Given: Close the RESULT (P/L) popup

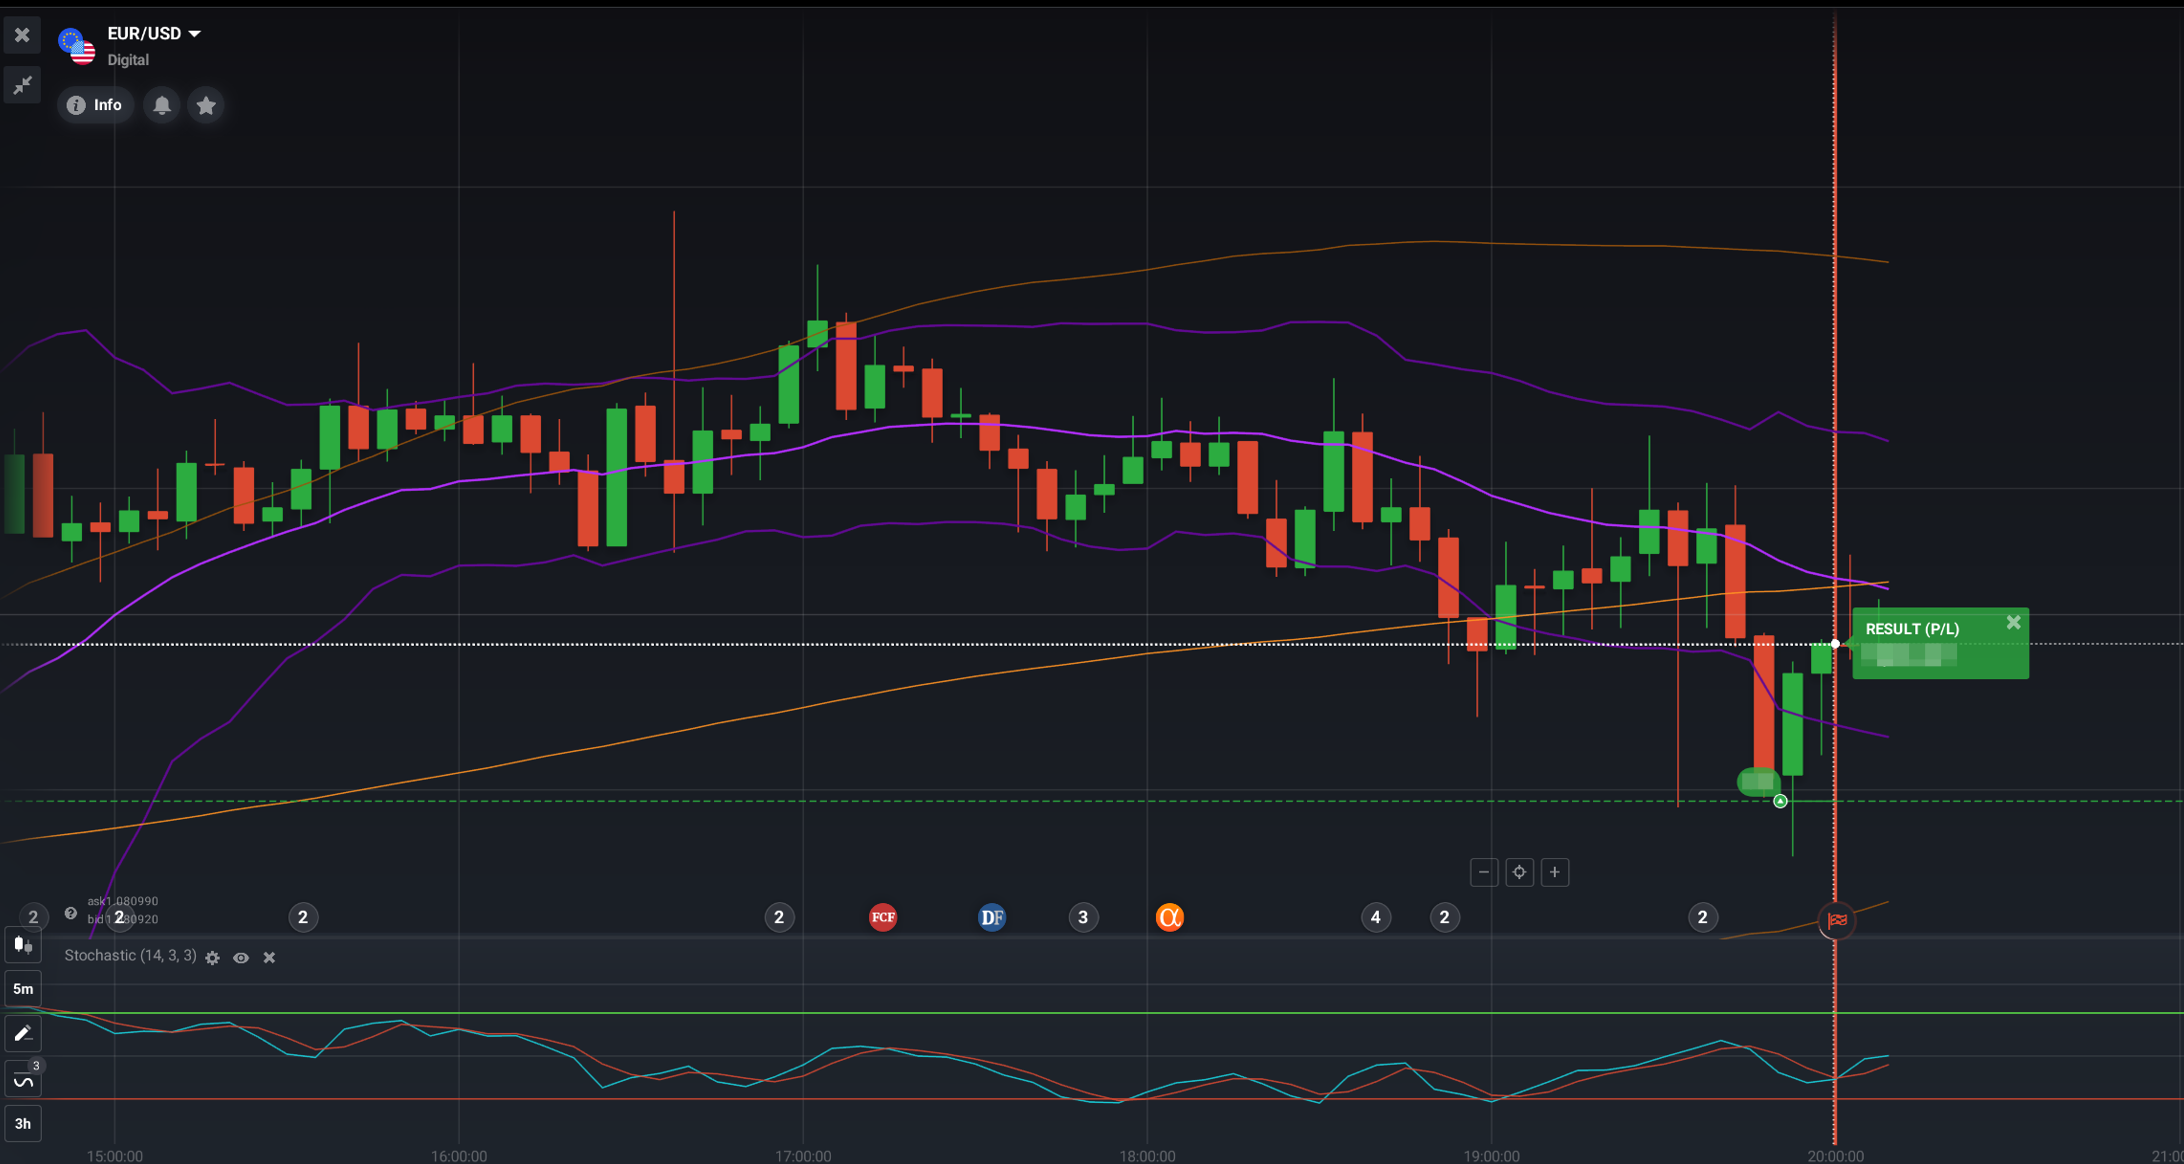Looking at the screenshot, I should (2013, 623).
